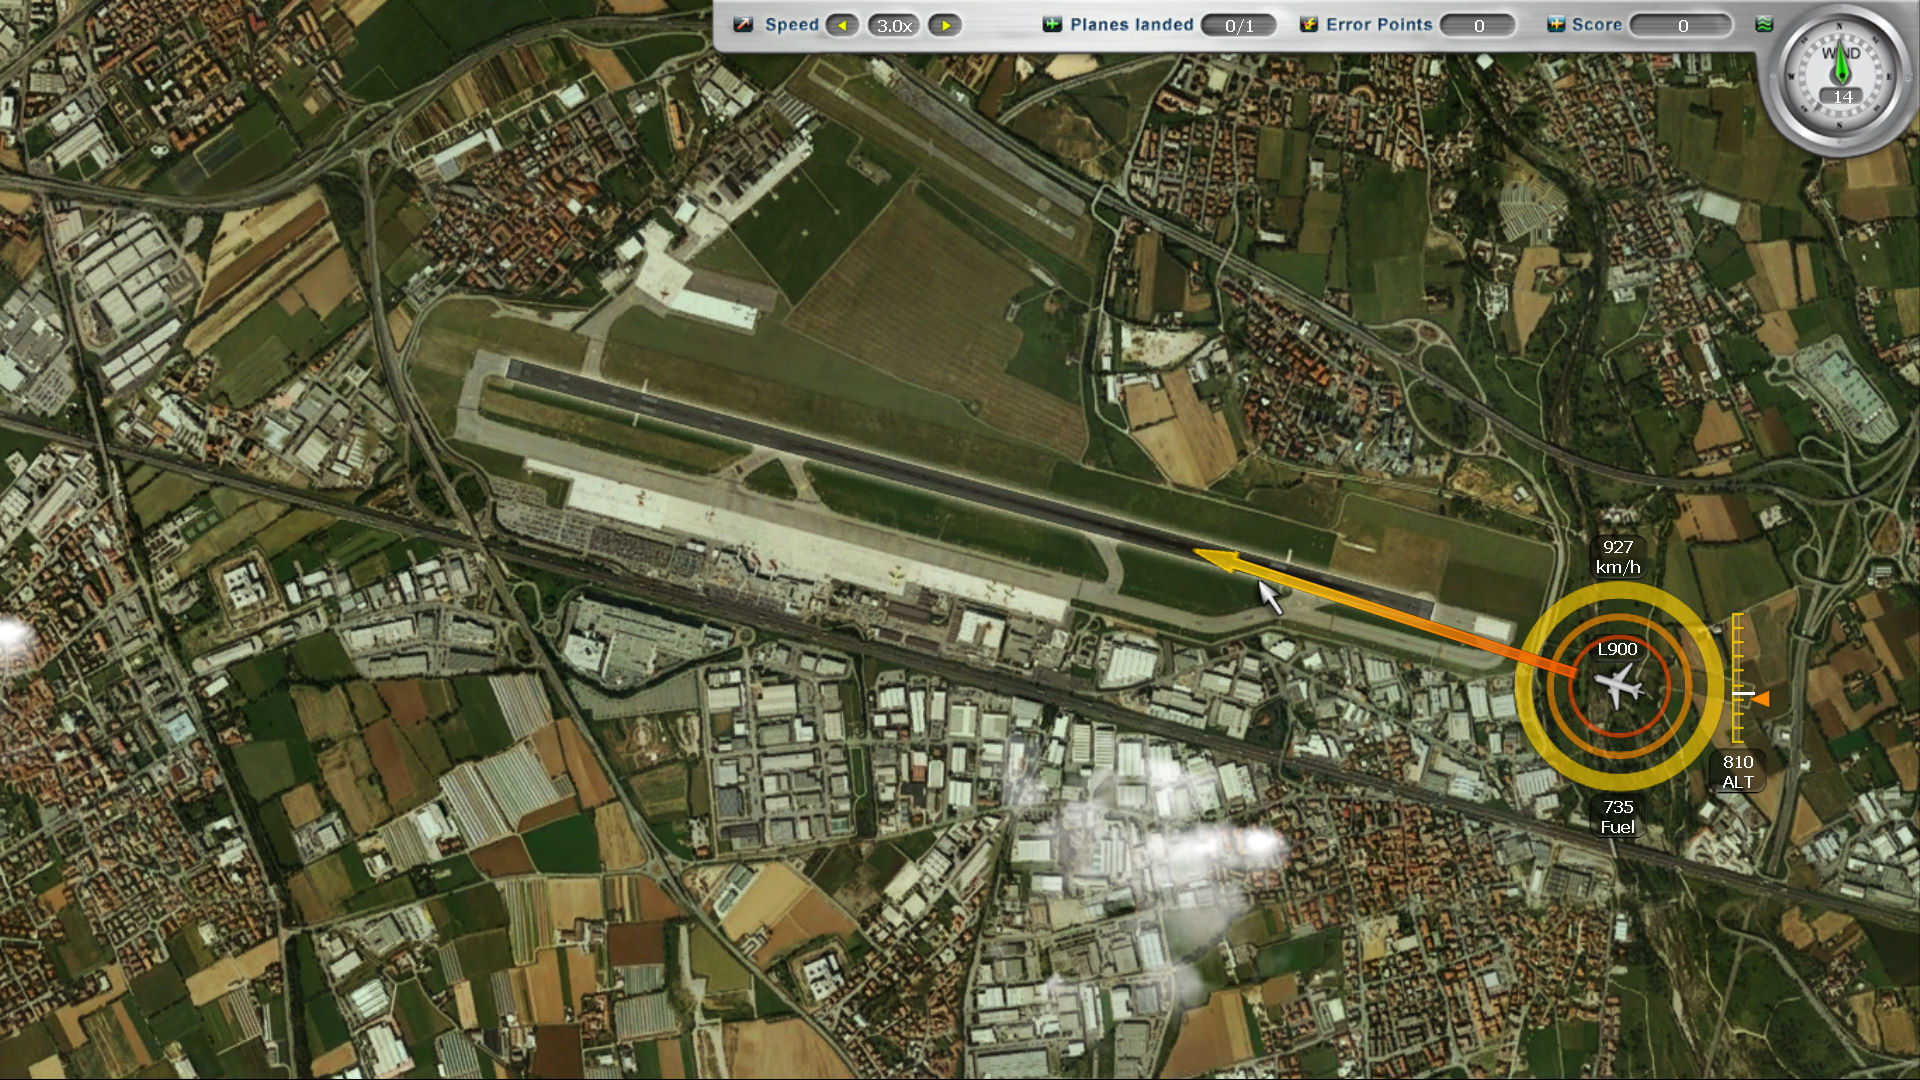The image size is (1920, 1080).
Task: Click the Planes landed 0/1 counter
Action: click(1238, 25)
